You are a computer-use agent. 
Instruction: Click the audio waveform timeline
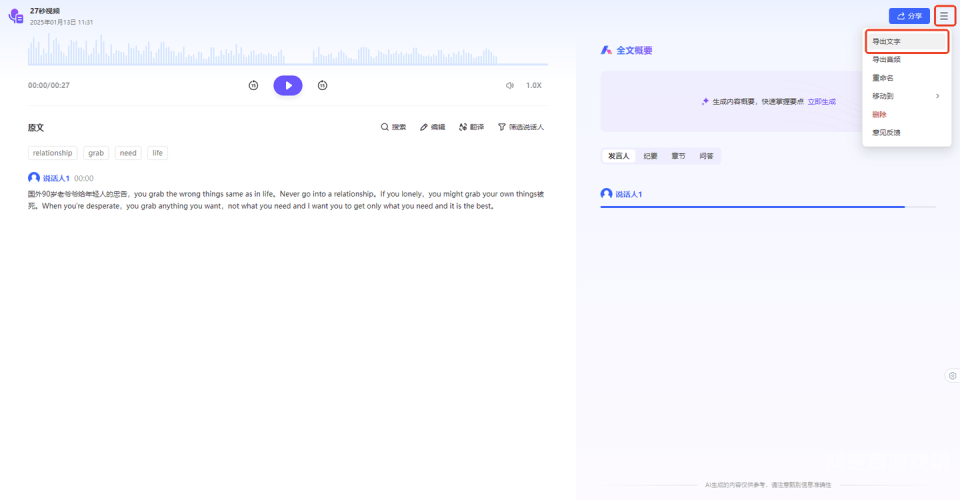(x=288, y=51)
